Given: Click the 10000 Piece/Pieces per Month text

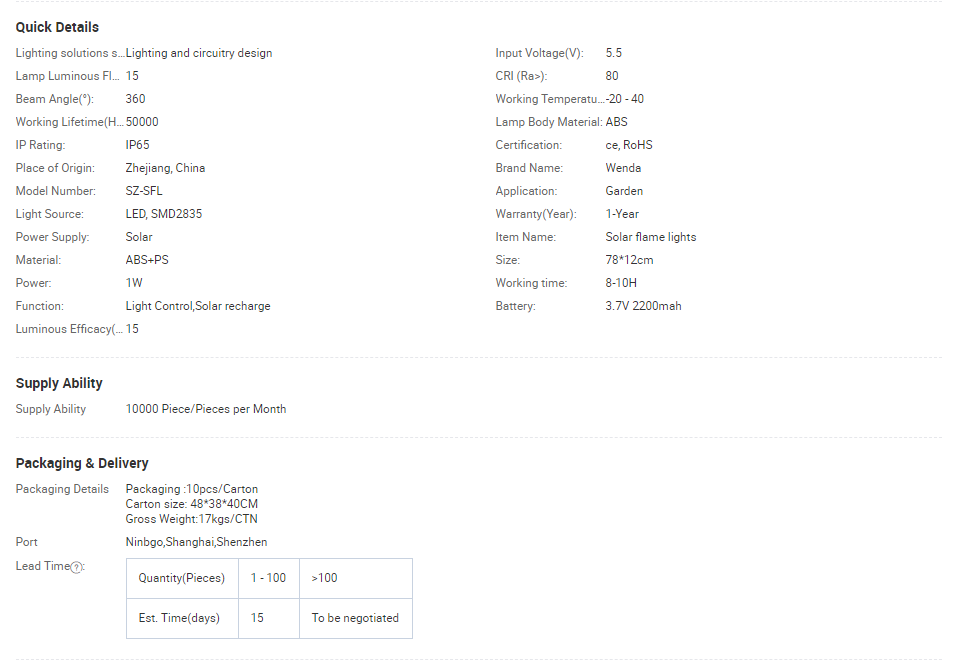Looking at the screenshot, I should [206, 409].
